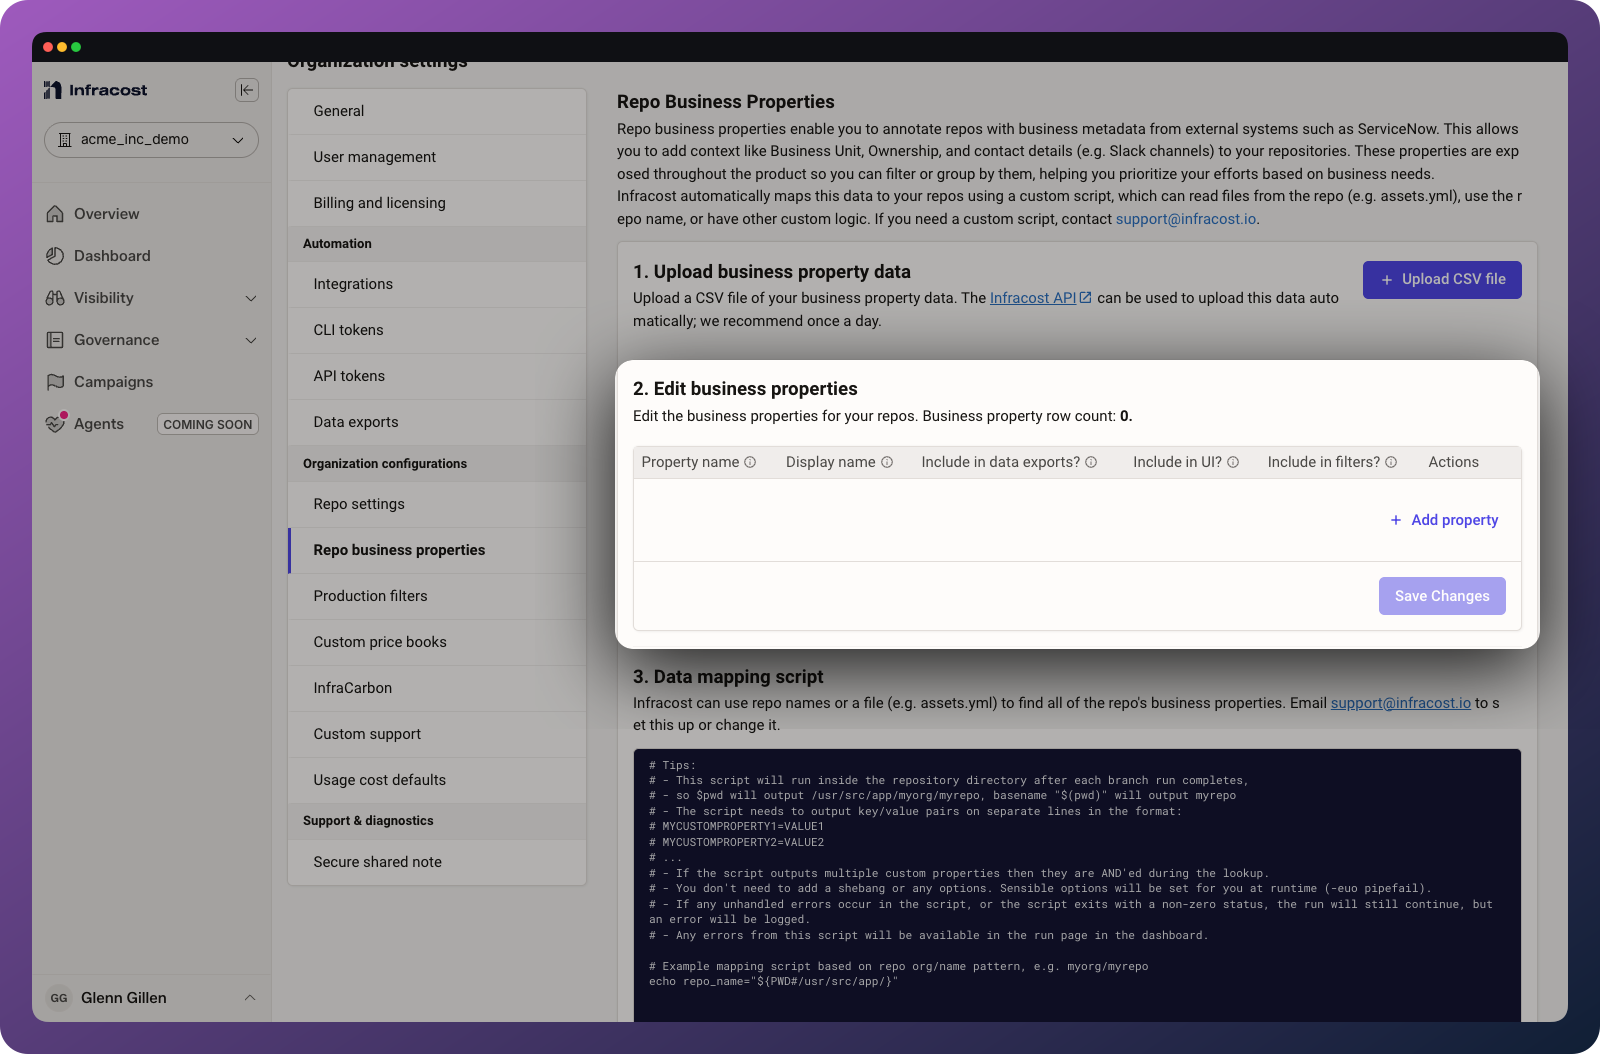Expand the Visibility menu chevron

251,298
